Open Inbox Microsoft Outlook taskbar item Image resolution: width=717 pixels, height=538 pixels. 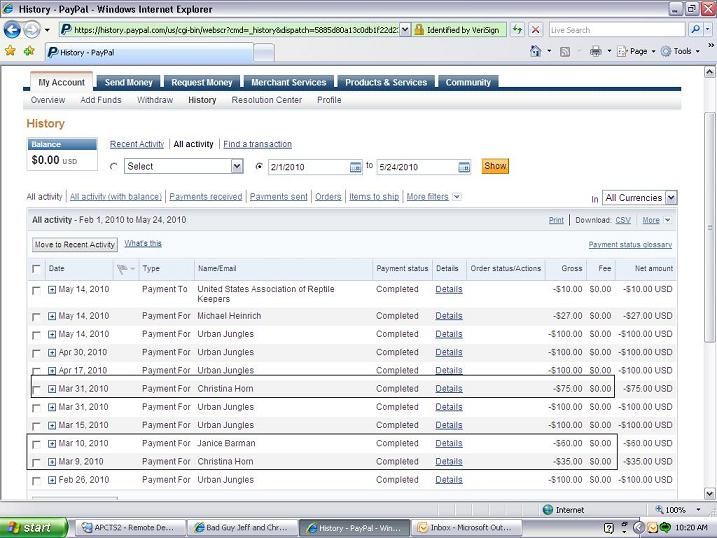pos(466,527)
